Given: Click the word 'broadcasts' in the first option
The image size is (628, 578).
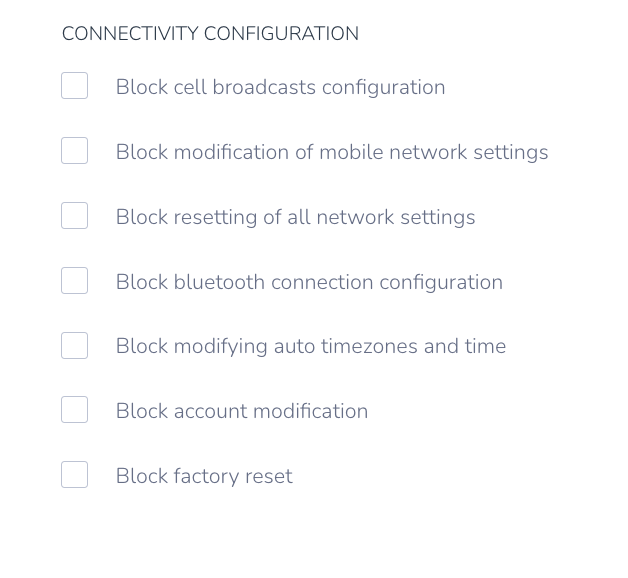Looking at the screenshot, I should click(x=264, y=87).
